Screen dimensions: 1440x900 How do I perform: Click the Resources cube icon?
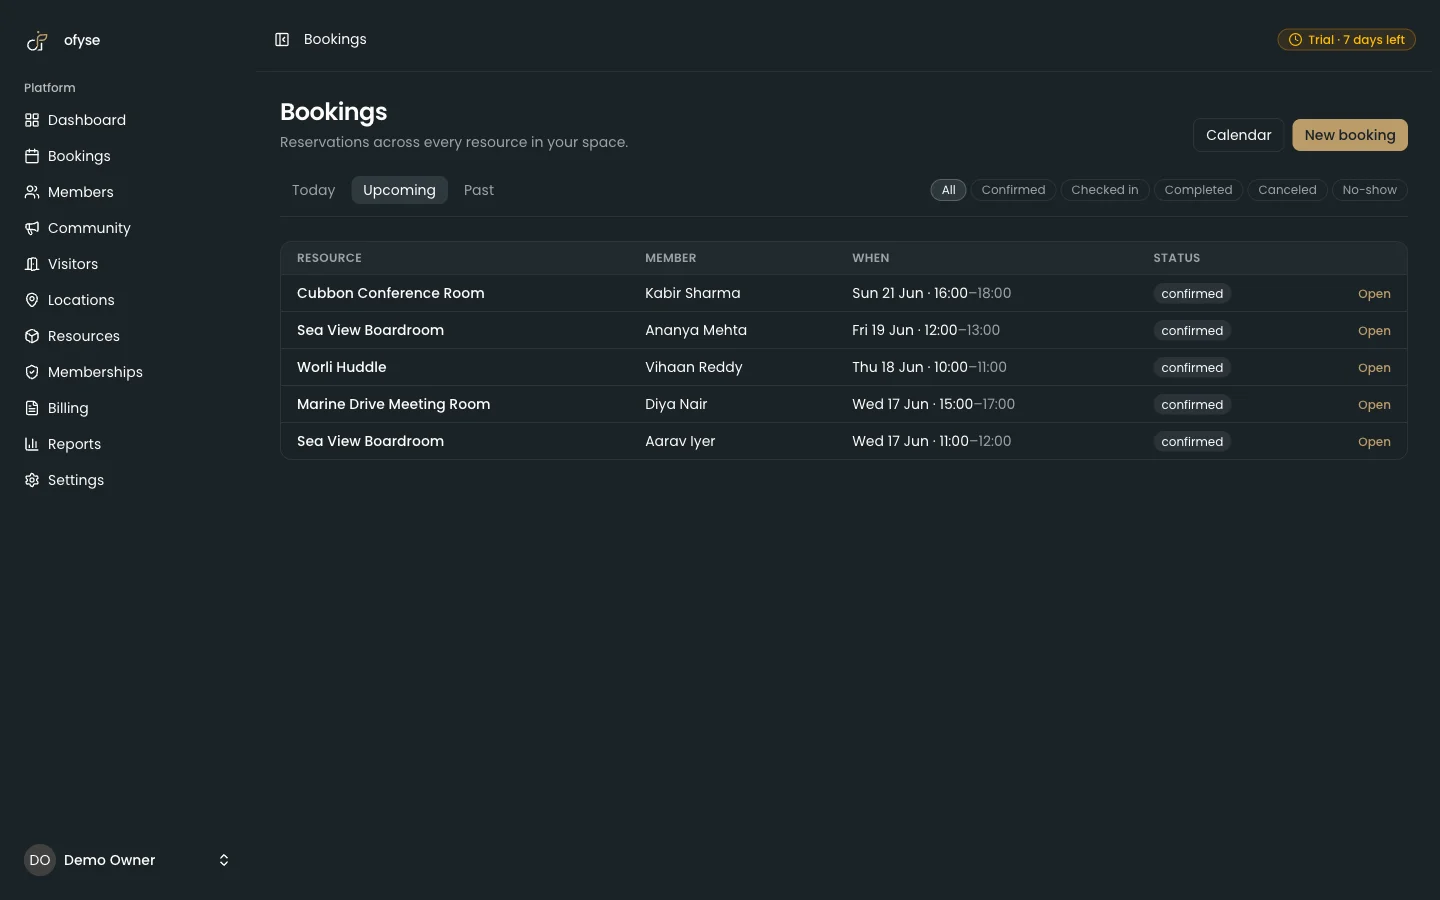[x=32, y=336]
